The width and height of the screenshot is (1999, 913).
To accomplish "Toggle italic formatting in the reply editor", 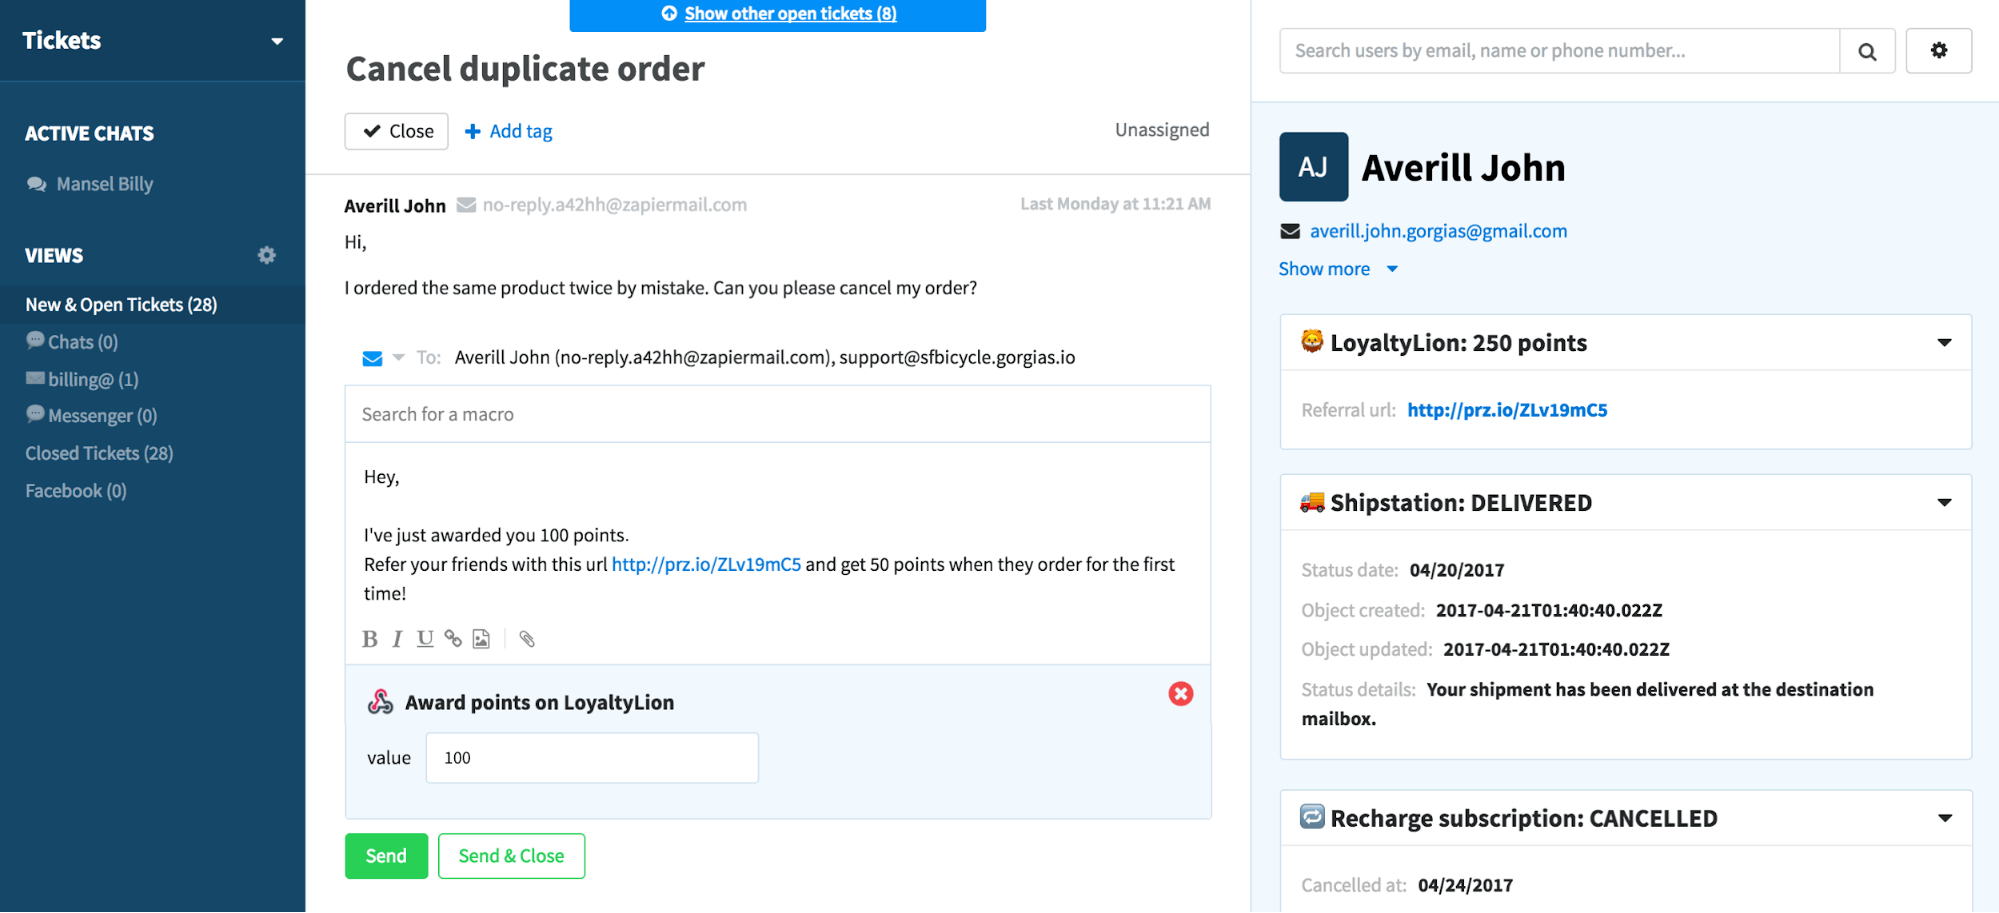I will (x=397, y=639).
